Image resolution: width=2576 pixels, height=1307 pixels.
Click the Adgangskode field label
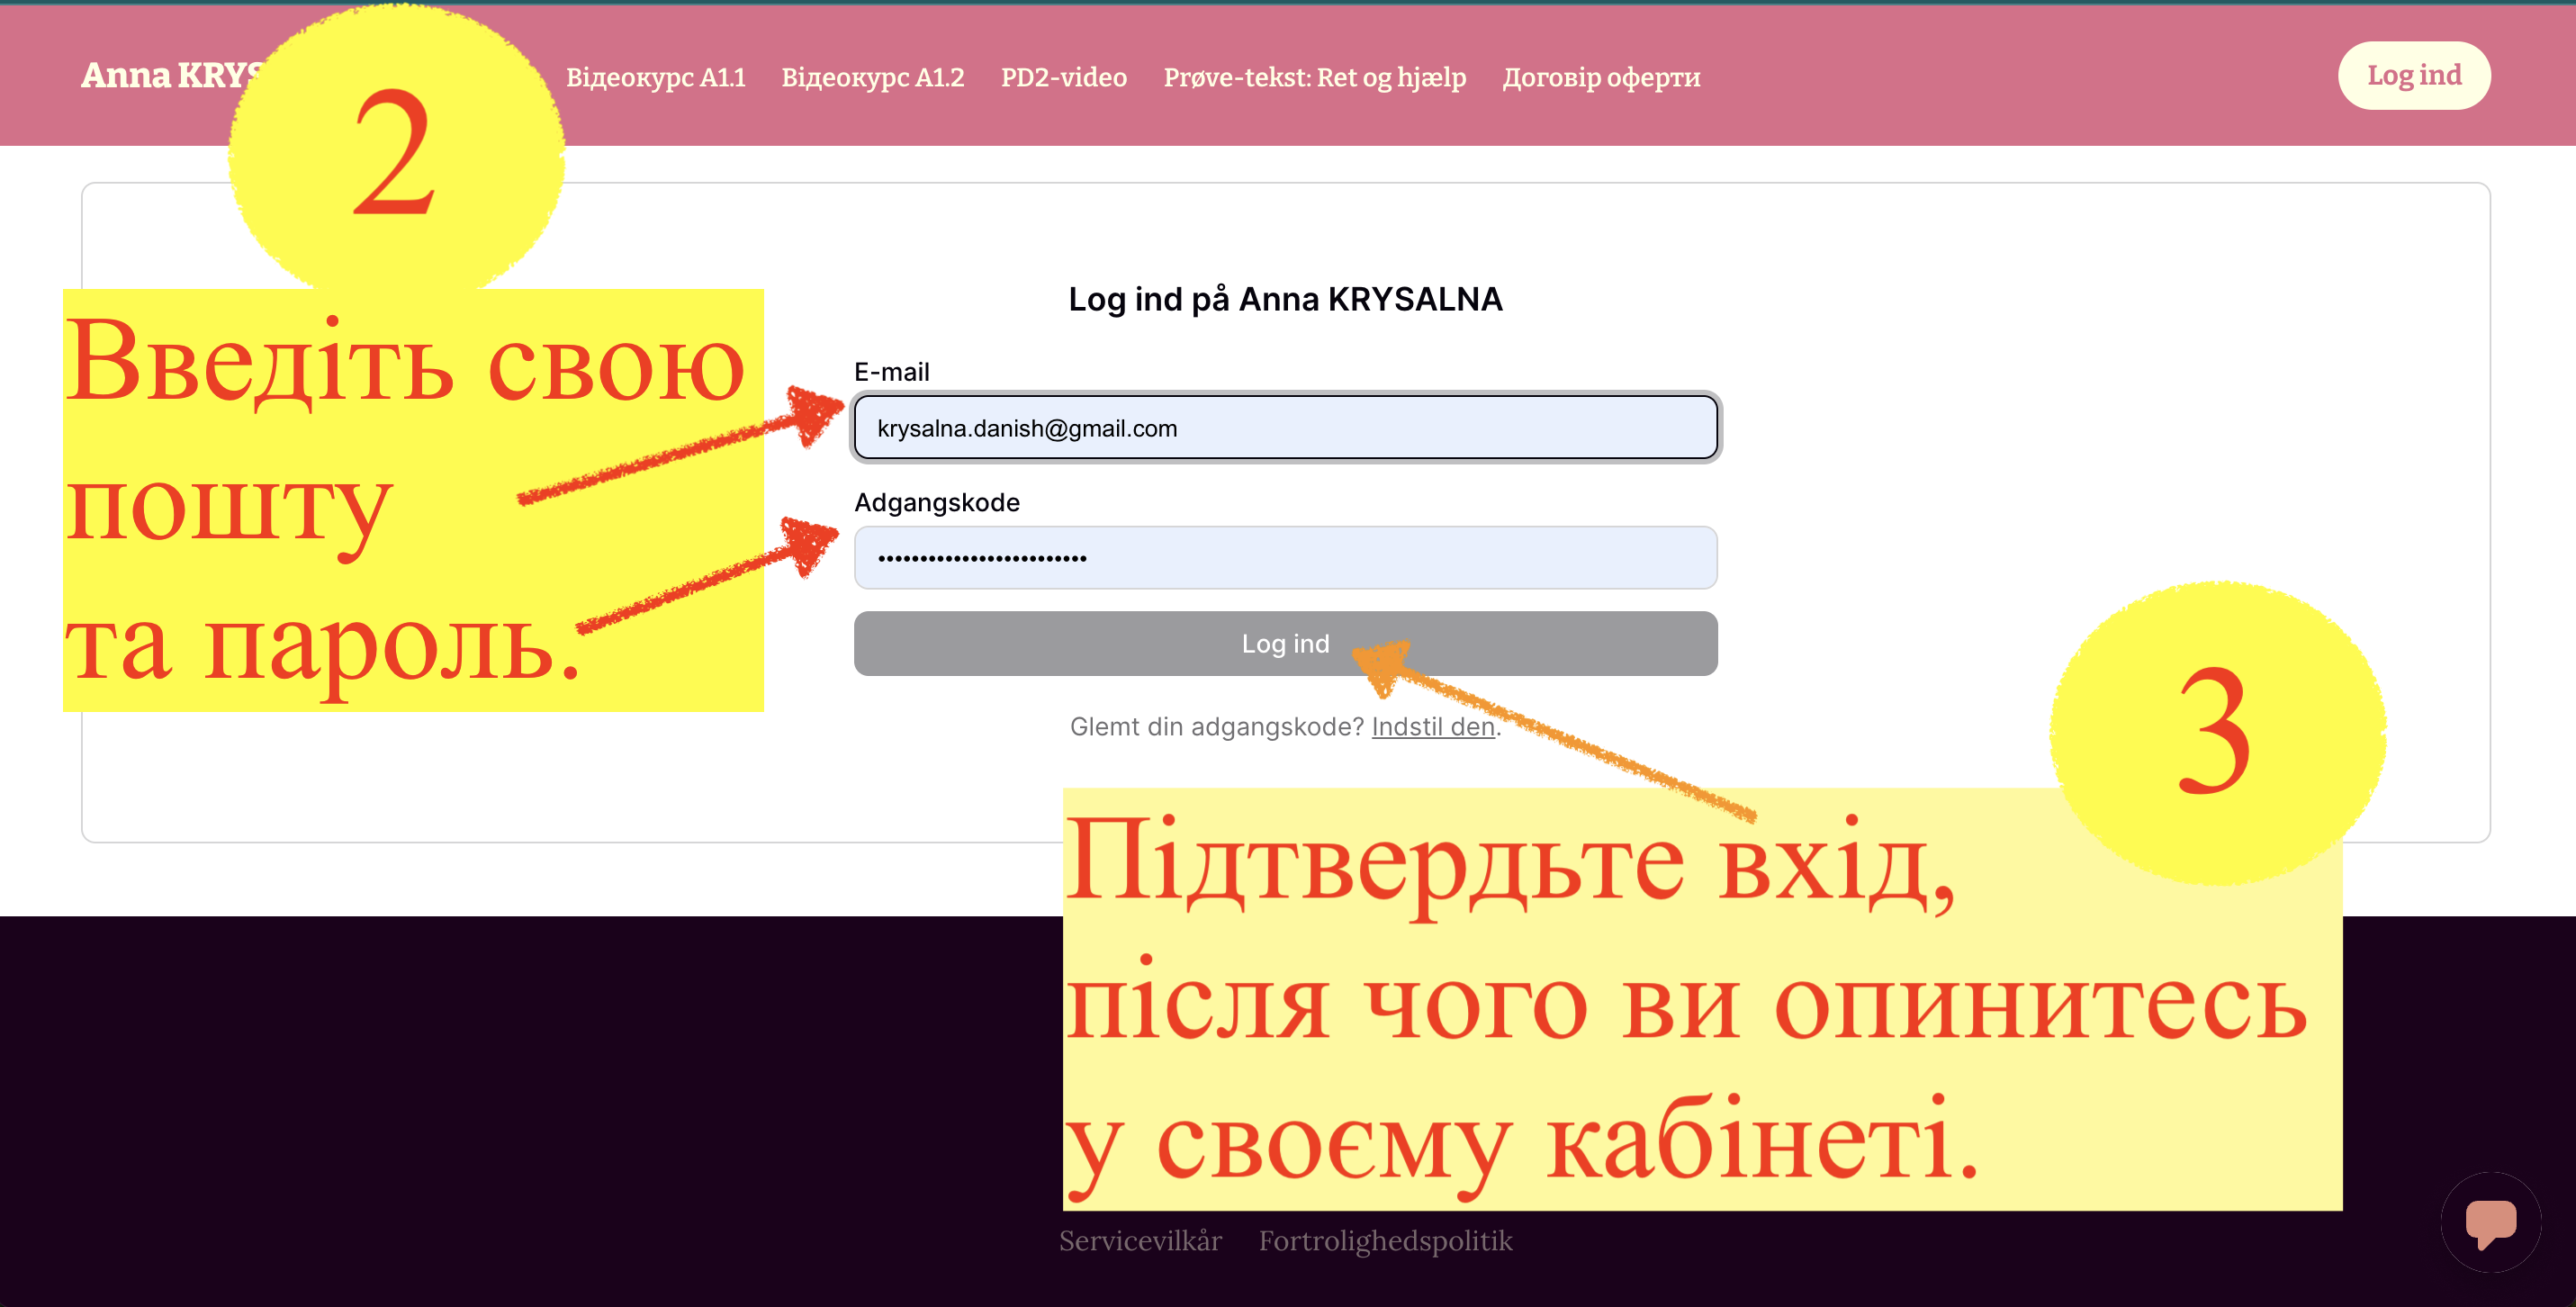pos(936,502)
